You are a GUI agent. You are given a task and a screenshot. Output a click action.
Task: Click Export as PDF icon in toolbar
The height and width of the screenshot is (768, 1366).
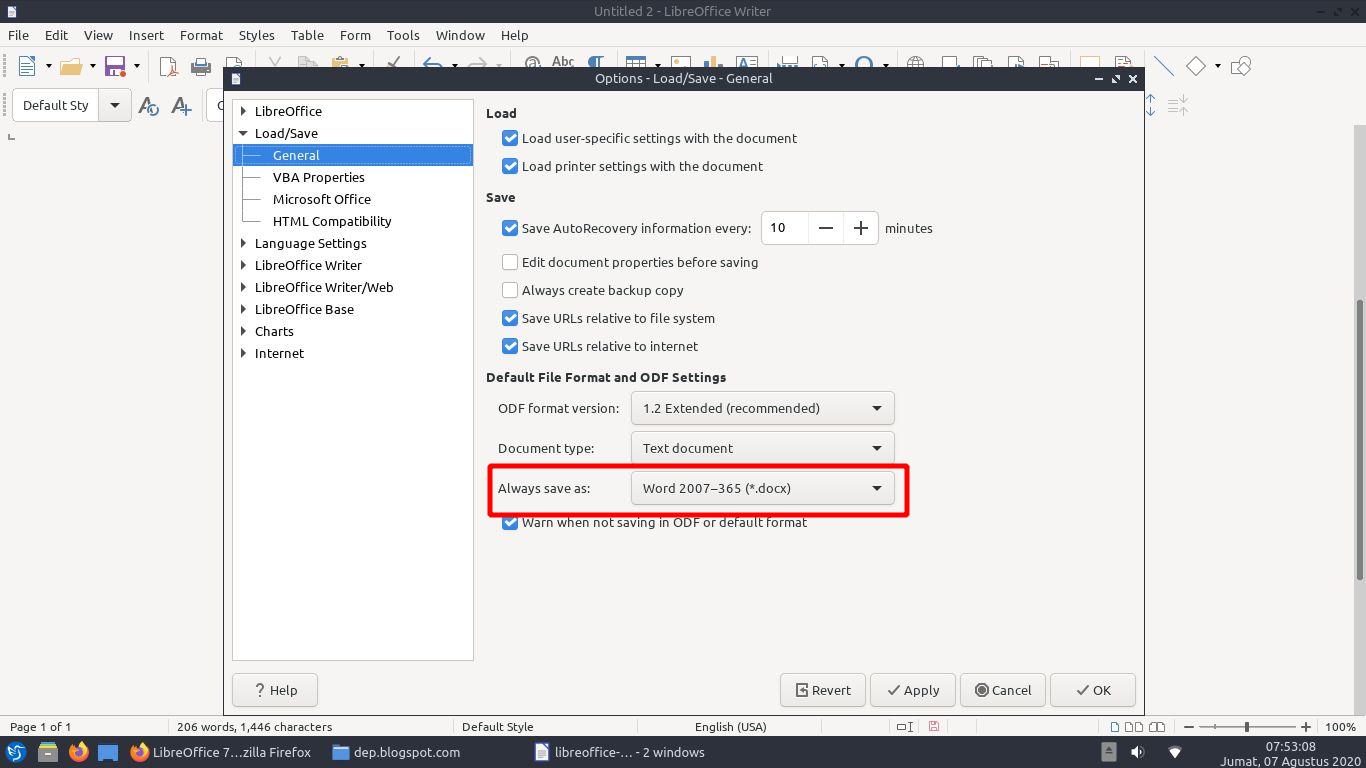(169, 66)
